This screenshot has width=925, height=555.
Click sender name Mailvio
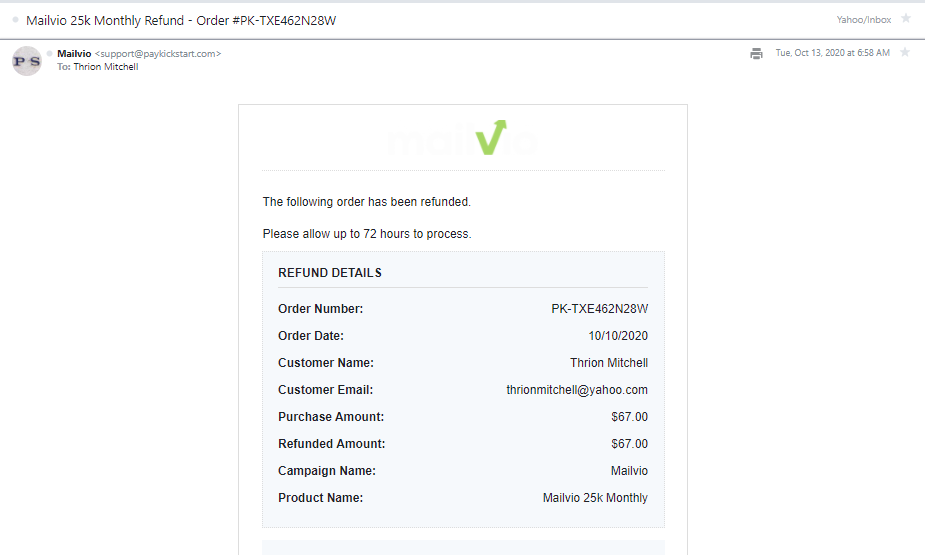74,54
